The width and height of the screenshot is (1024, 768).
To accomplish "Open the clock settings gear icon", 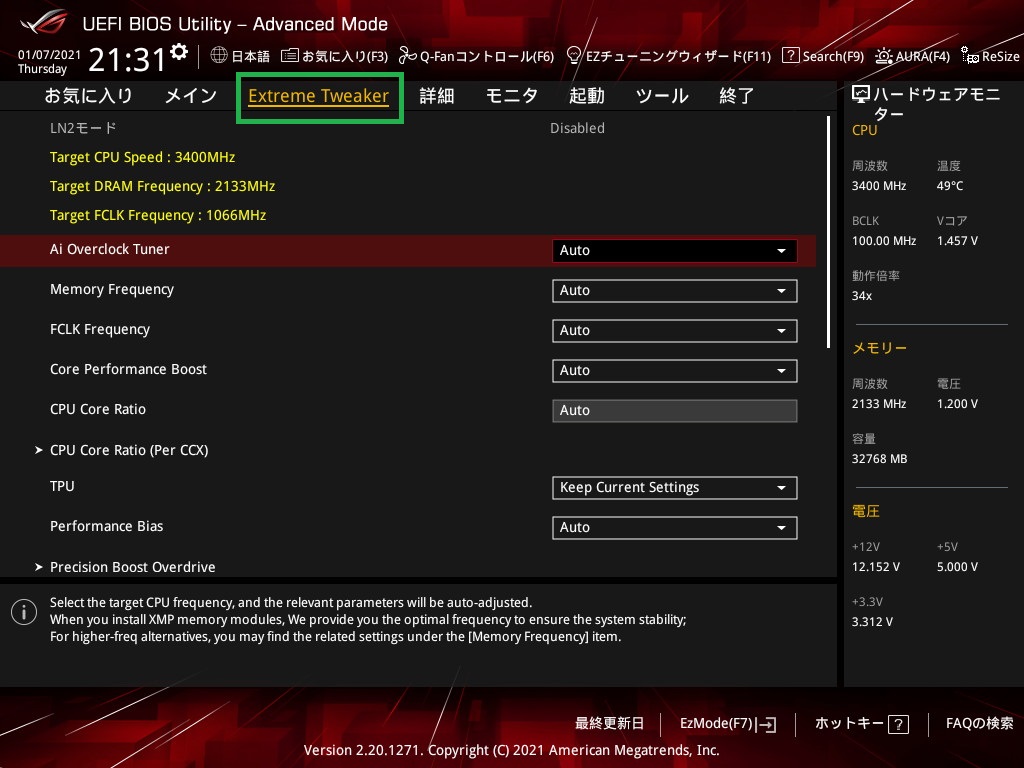I will pos(179,51).
